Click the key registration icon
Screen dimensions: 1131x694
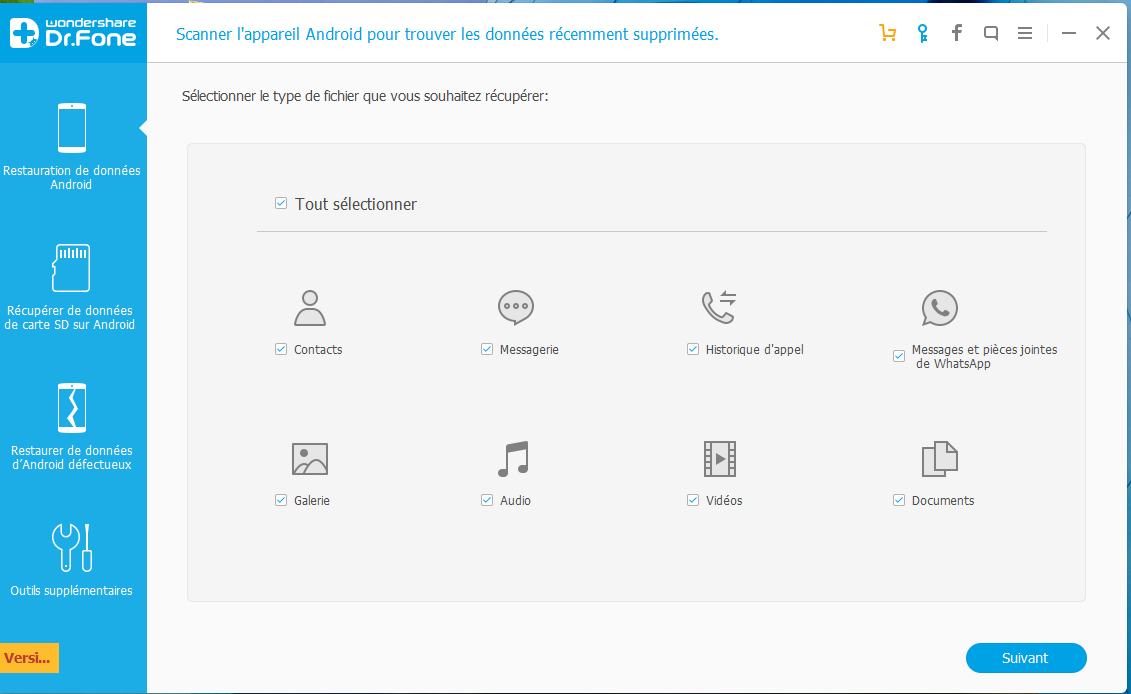pos(922,33)
